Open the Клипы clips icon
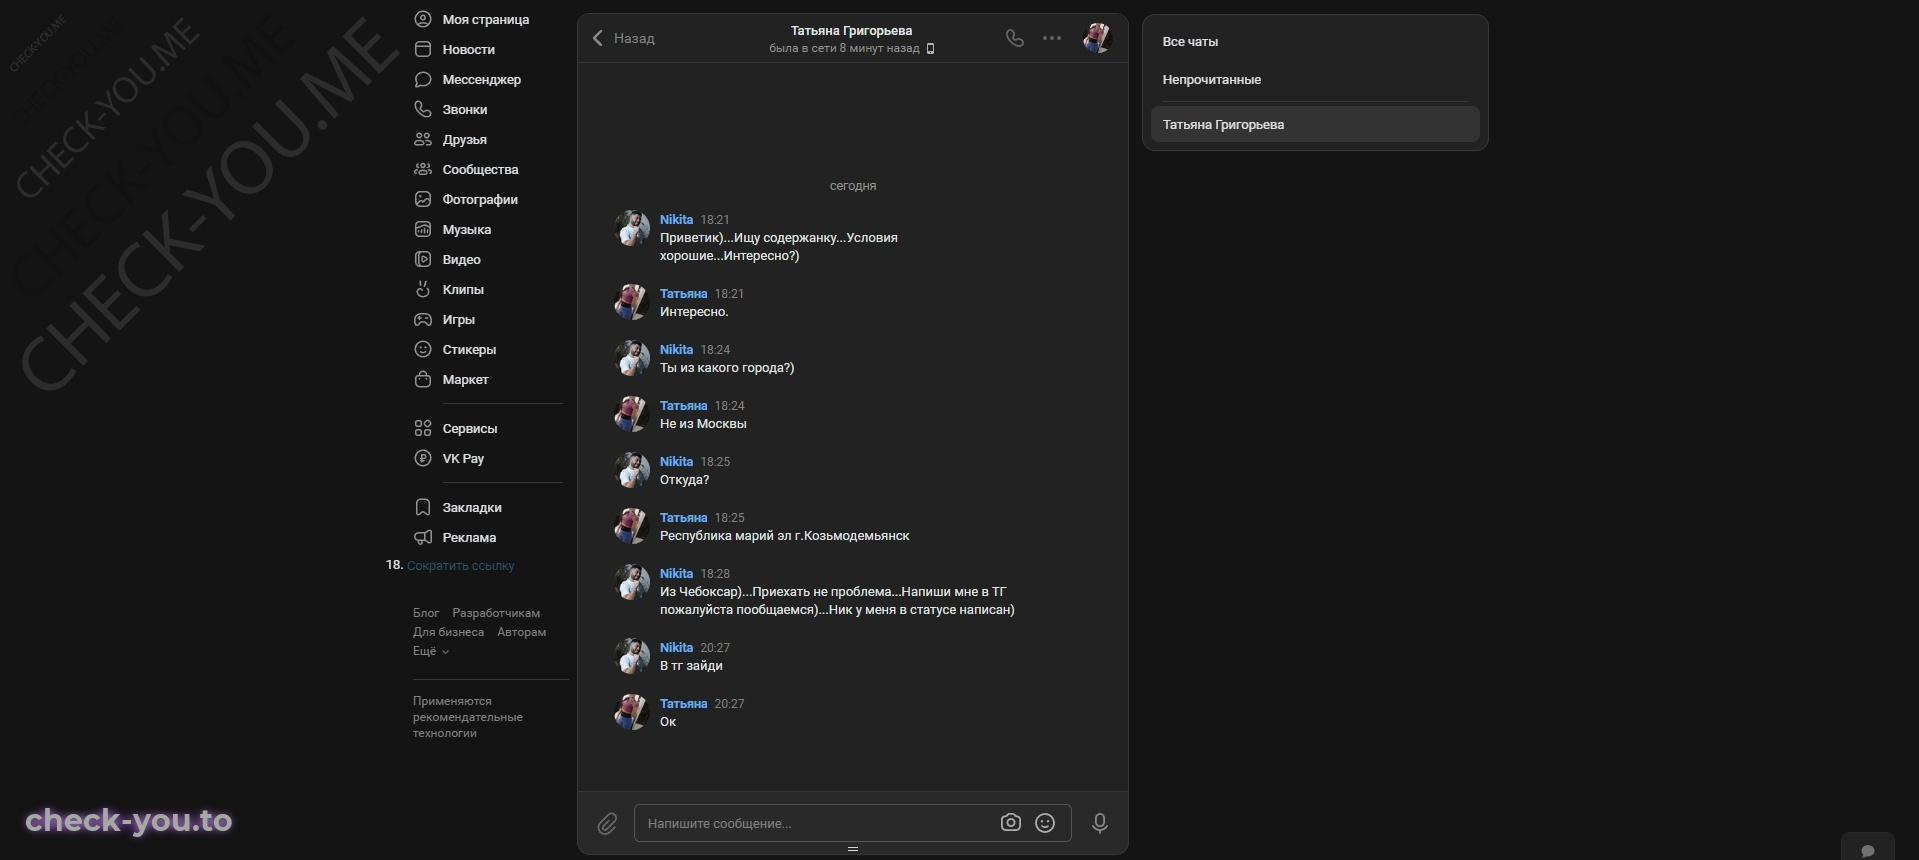Viewport: 1919px width, 860px height. point(423,289)
